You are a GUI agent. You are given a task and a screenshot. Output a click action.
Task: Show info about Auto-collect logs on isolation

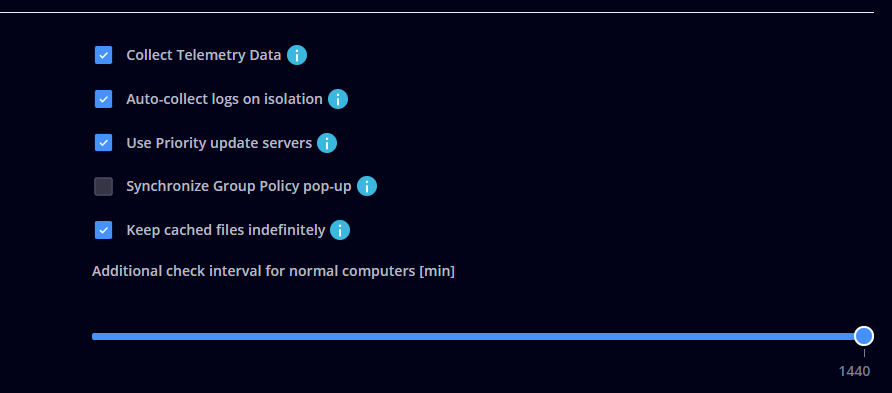[x=338, y=99]
